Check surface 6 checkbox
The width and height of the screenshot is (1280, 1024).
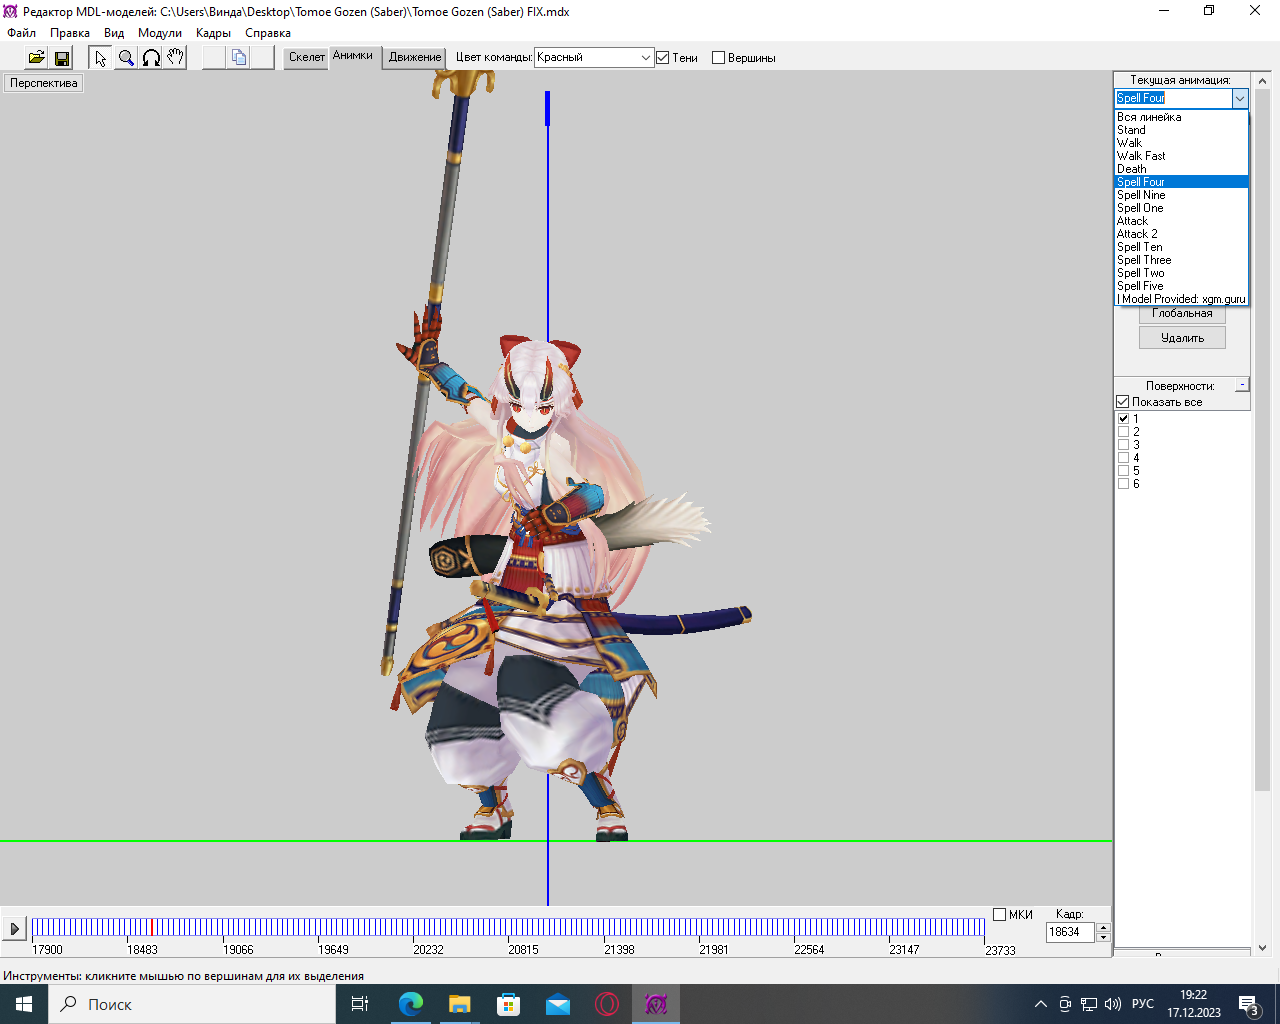pyautogui.click(x=1123, y=484)
